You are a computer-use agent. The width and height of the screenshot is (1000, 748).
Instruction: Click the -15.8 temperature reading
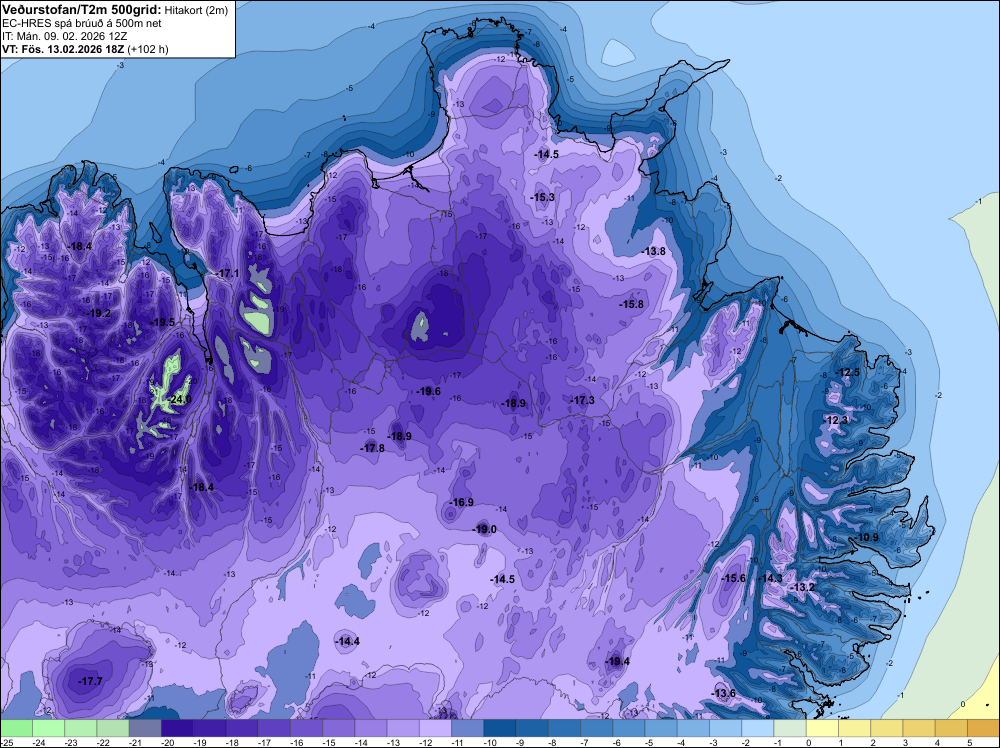631,305
